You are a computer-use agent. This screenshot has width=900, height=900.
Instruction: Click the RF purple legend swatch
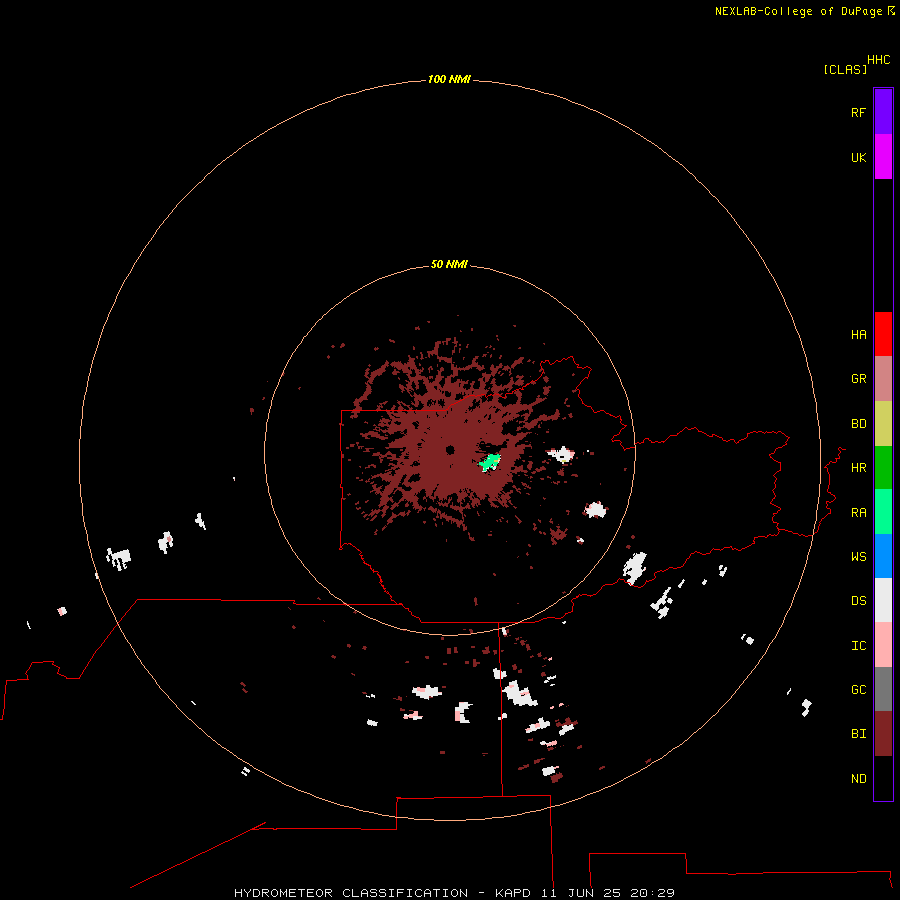883,112
